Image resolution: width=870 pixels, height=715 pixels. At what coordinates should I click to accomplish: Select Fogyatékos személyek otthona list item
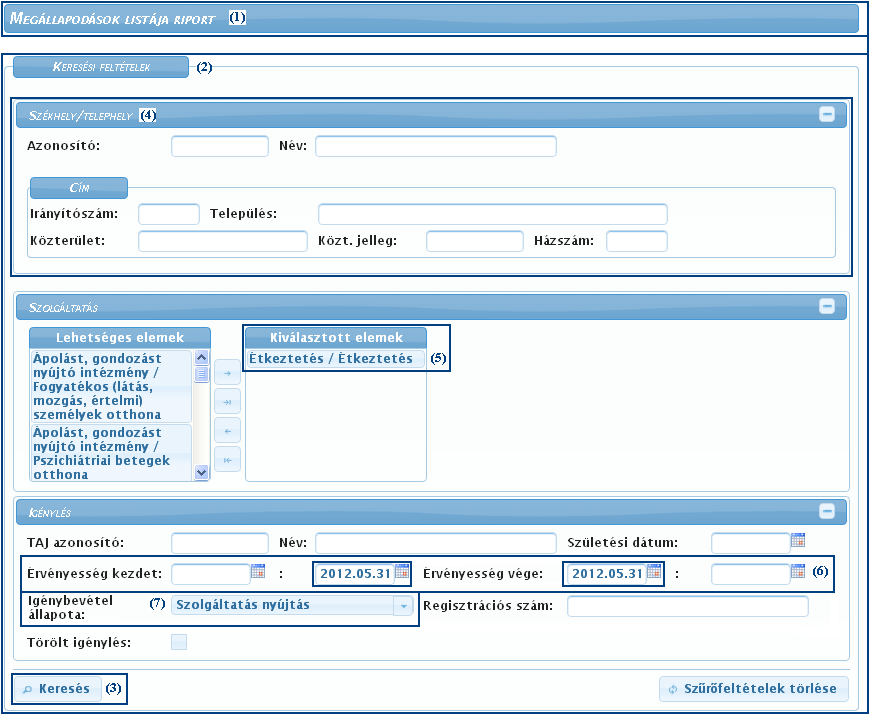[x=112, y=387]
